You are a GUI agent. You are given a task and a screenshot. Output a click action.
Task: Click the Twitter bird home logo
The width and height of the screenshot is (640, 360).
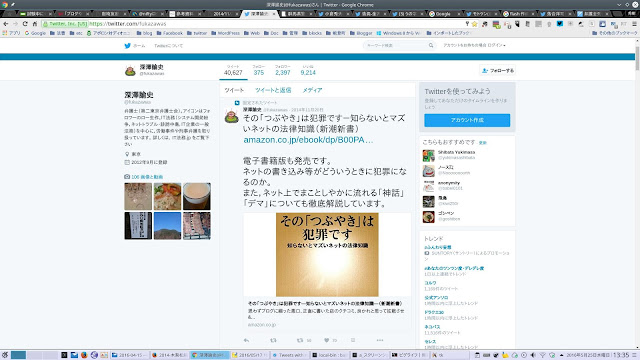pyautogui.click(x=127, y=46)
